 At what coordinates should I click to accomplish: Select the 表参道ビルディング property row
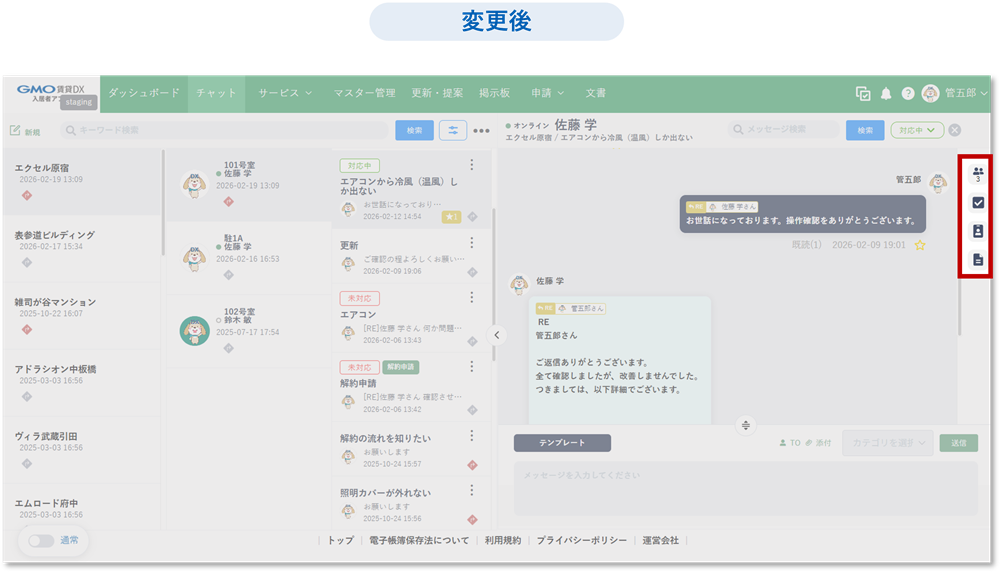[82, 249]
